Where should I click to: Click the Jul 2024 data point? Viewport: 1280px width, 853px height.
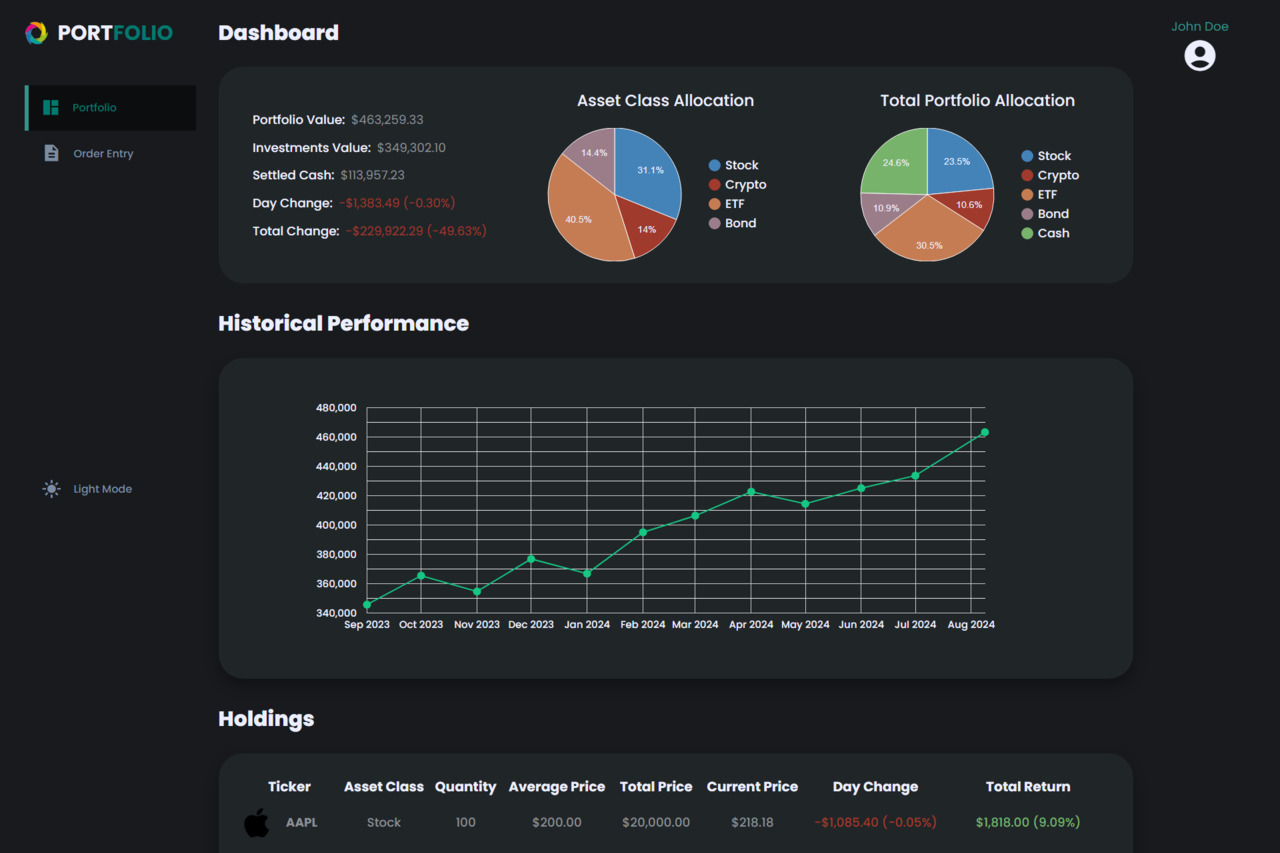pos(915,475)
